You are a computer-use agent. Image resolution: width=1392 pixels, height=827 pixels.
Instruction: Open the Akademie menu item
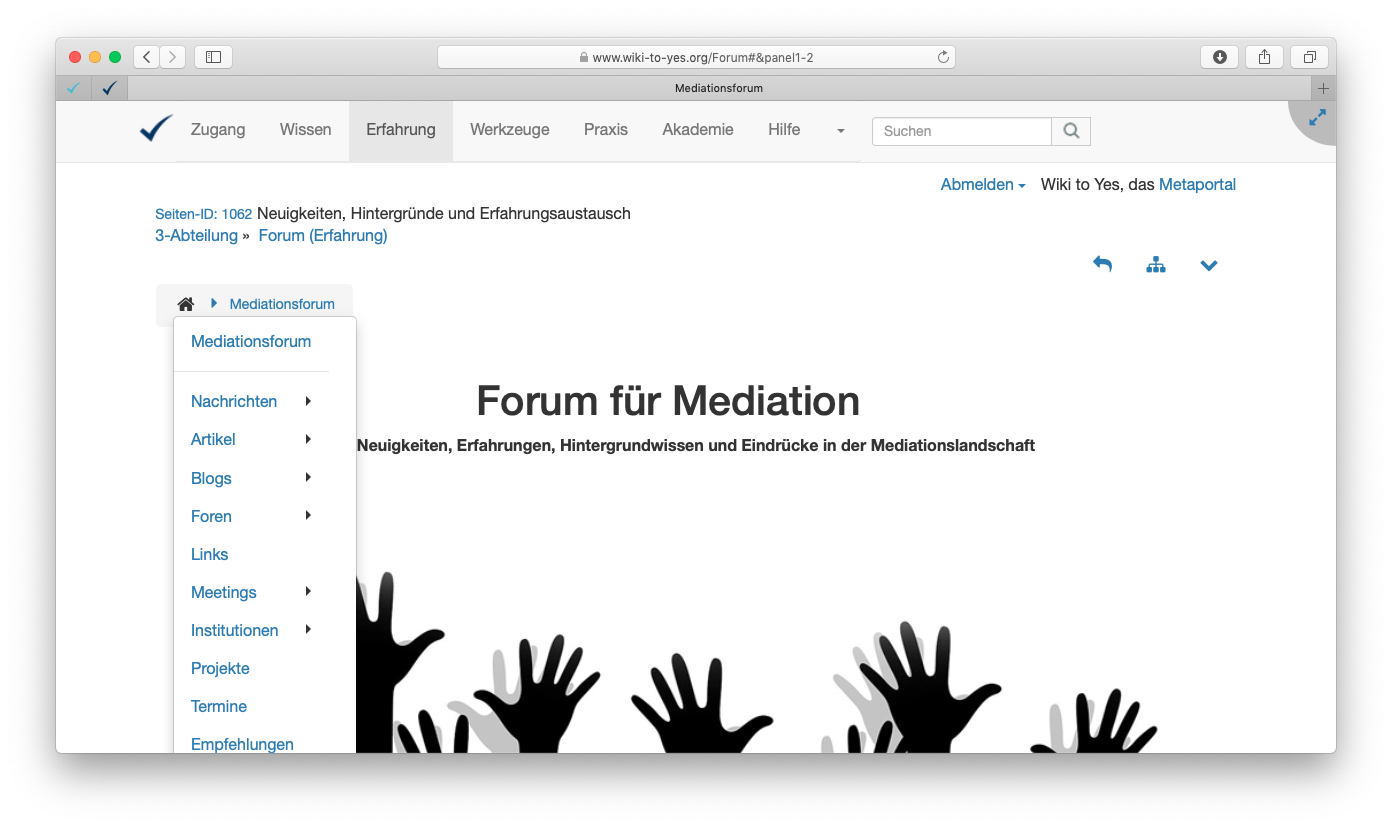pos(697,130)
